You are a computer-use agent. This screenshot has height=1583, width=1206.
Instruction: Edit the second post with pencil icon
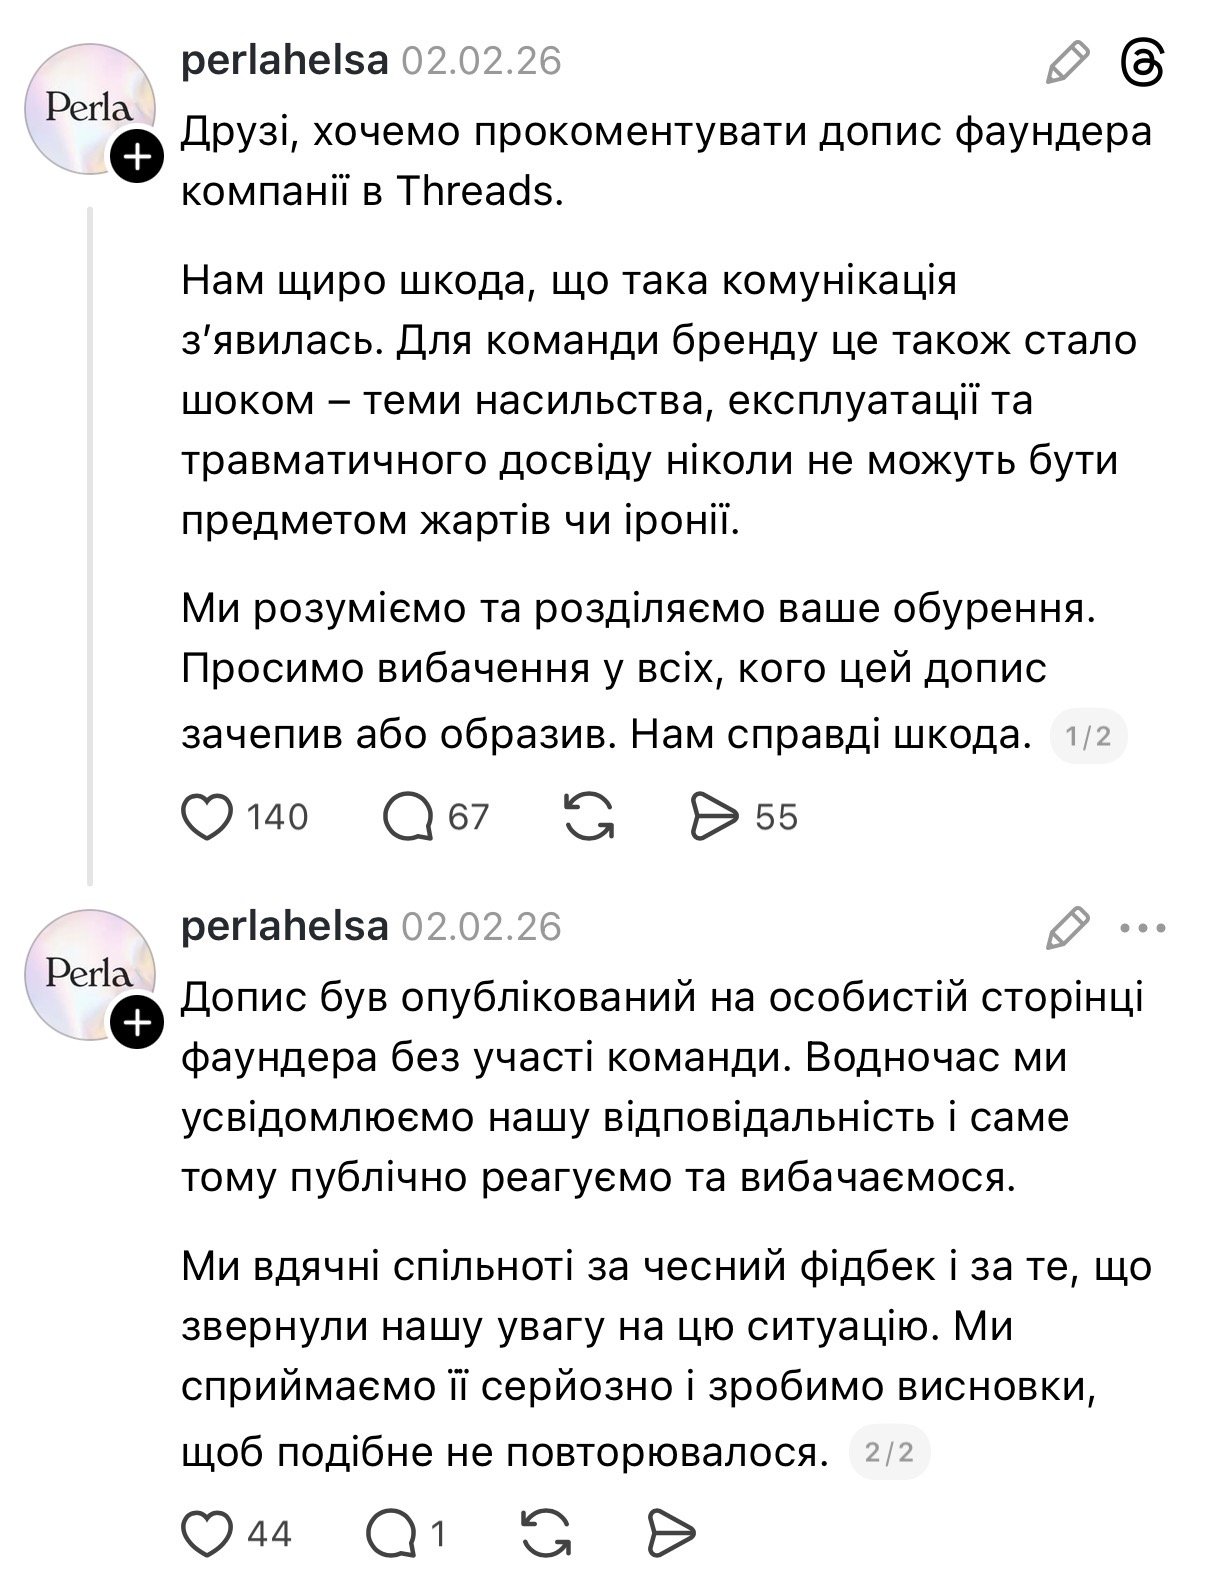[1067, 927]
